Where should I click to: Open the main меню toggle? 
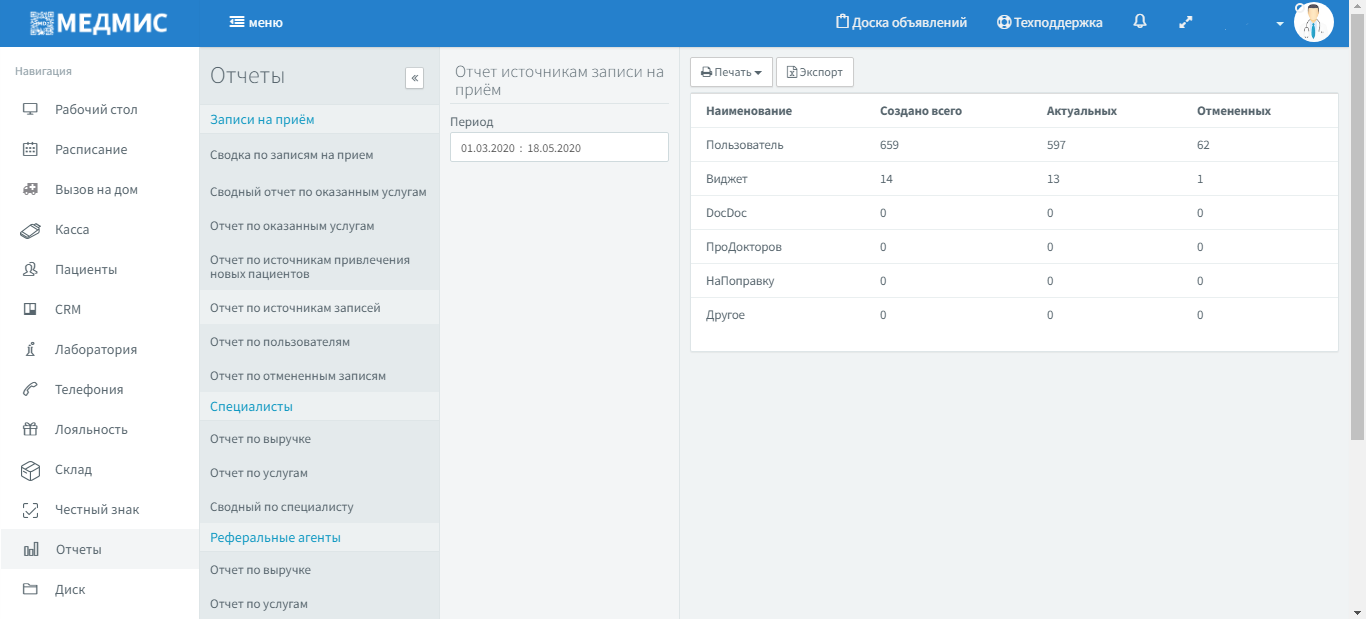(x=256, y=22)
